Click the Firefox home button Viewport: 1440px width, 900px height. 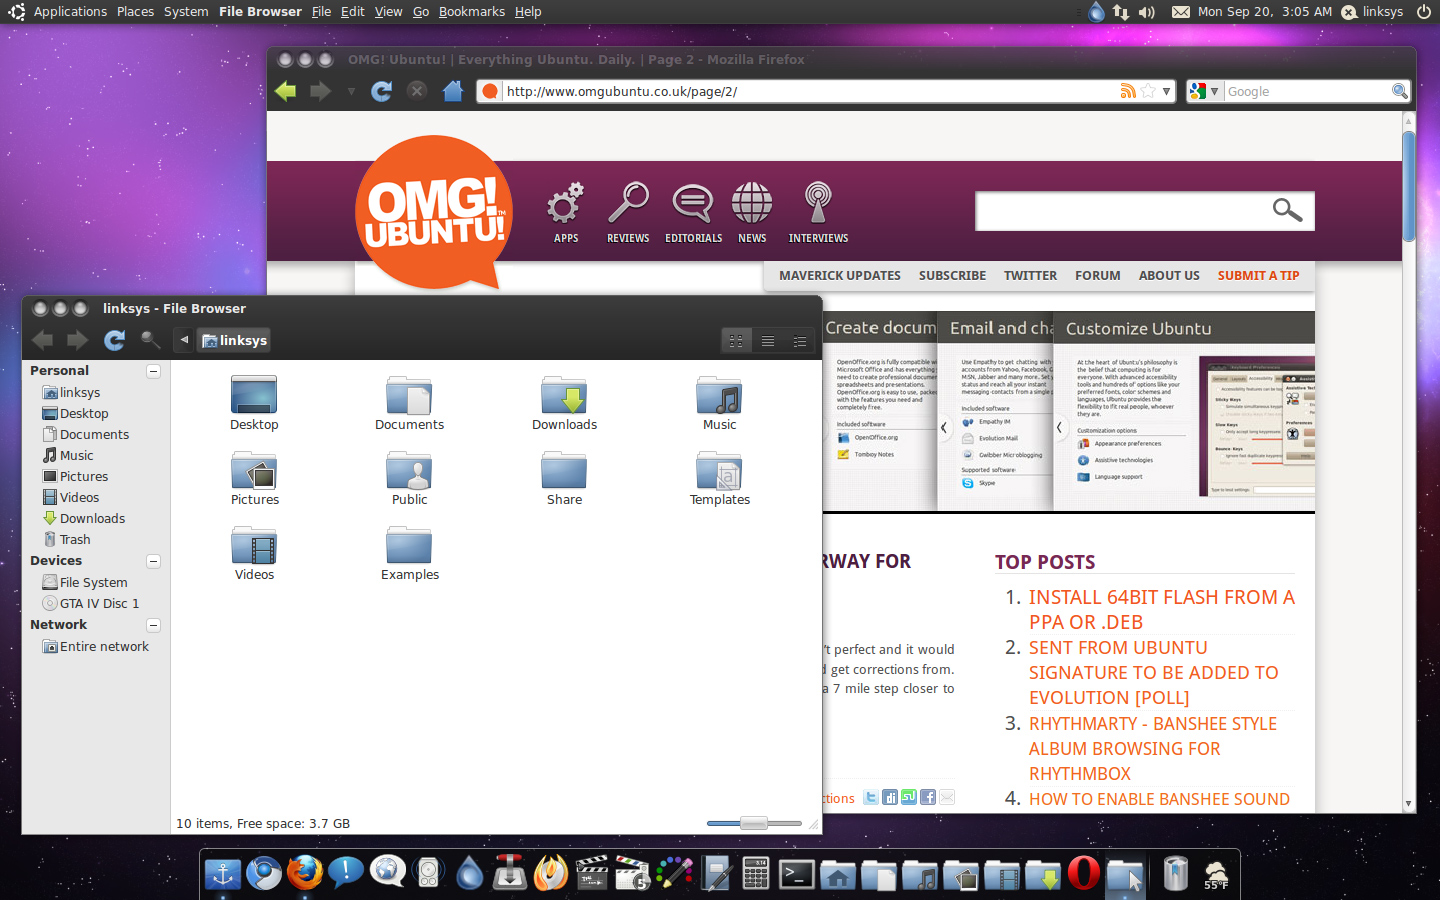453,91
